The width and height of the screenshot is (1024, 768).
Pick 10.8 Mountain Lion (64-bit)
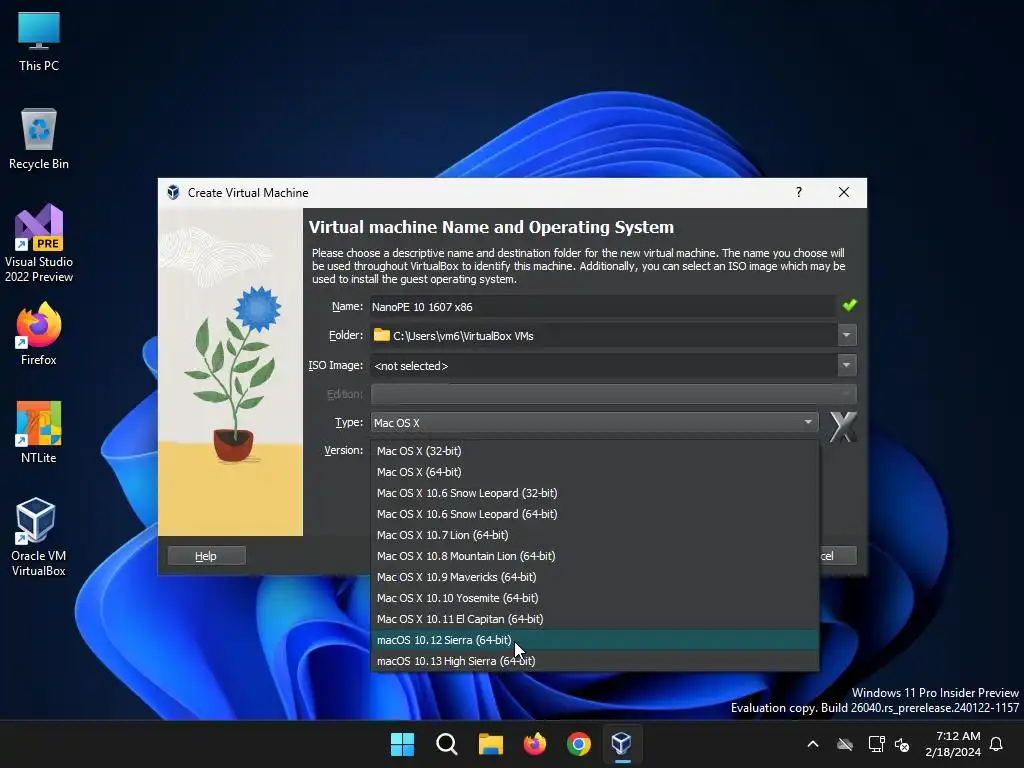(x=594, y=556)
